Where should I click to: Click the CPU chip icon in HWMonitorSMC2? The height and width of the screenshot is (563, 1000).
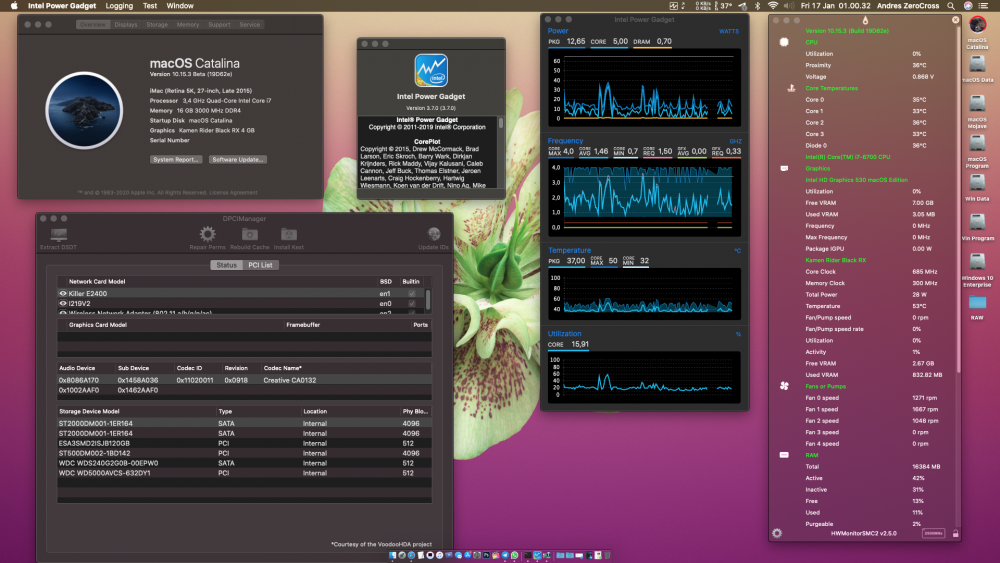784,42
